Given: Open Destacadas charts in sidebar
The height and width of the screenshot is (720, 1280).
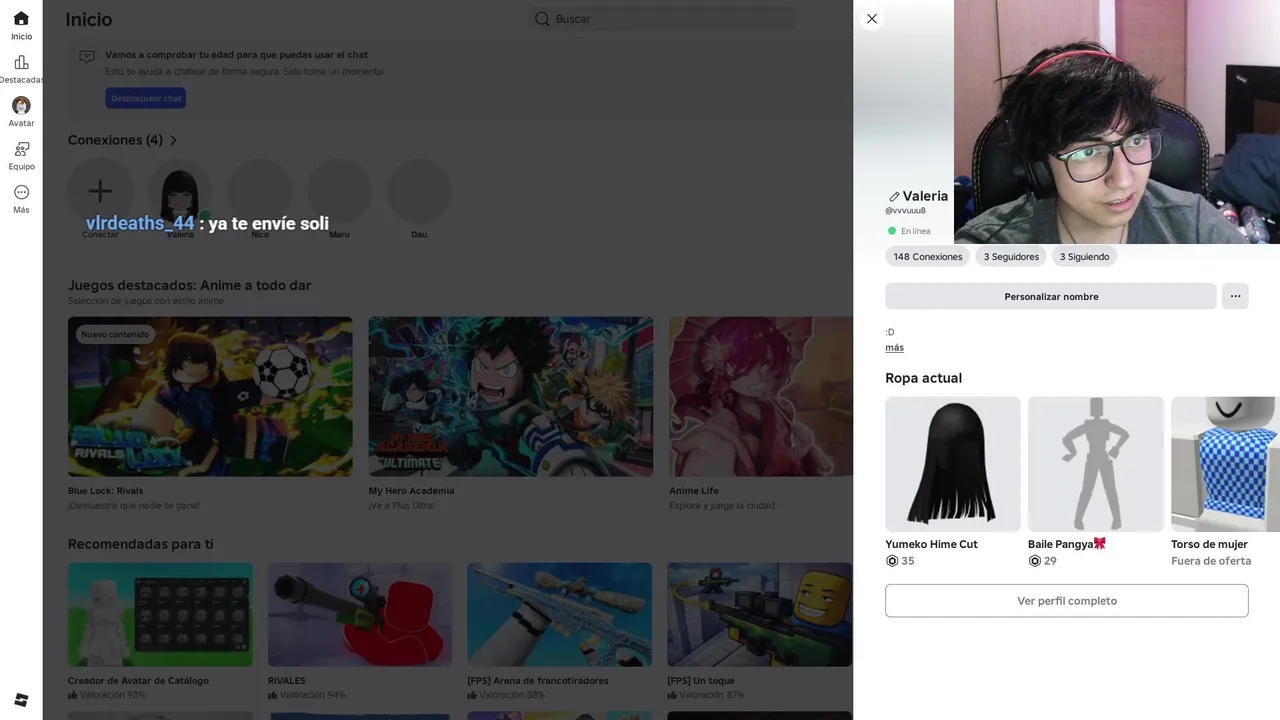Looking at the screenshot, I should (x=21, y=63).
